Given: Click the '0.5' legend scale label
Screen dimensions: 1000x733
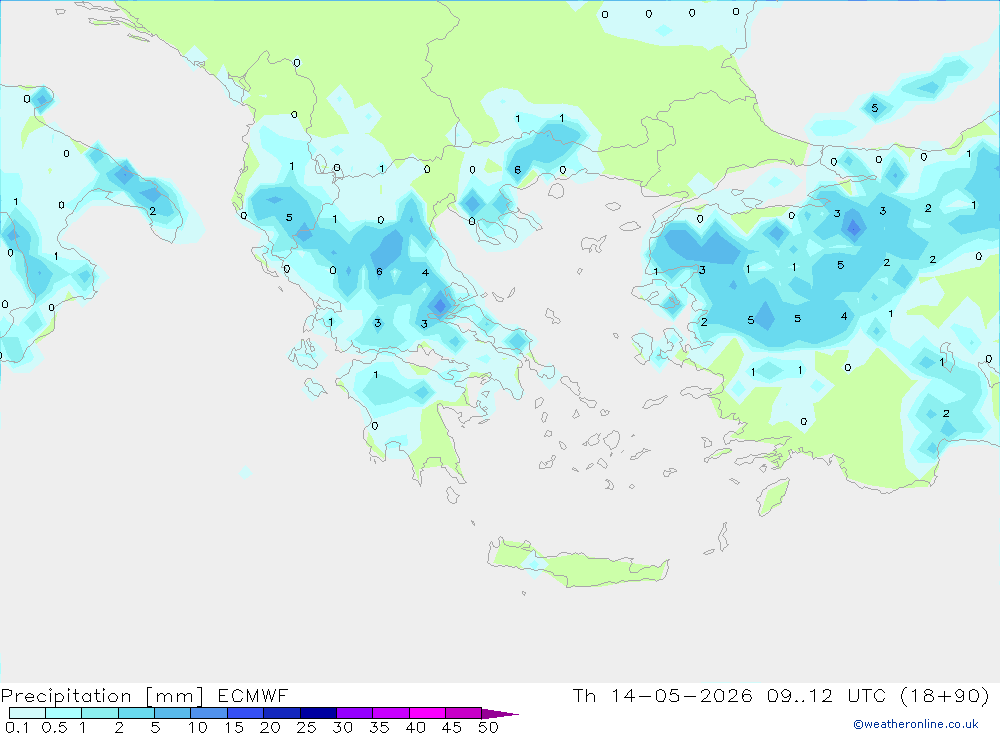Looking at the screenshot, I should coord(54,727).
